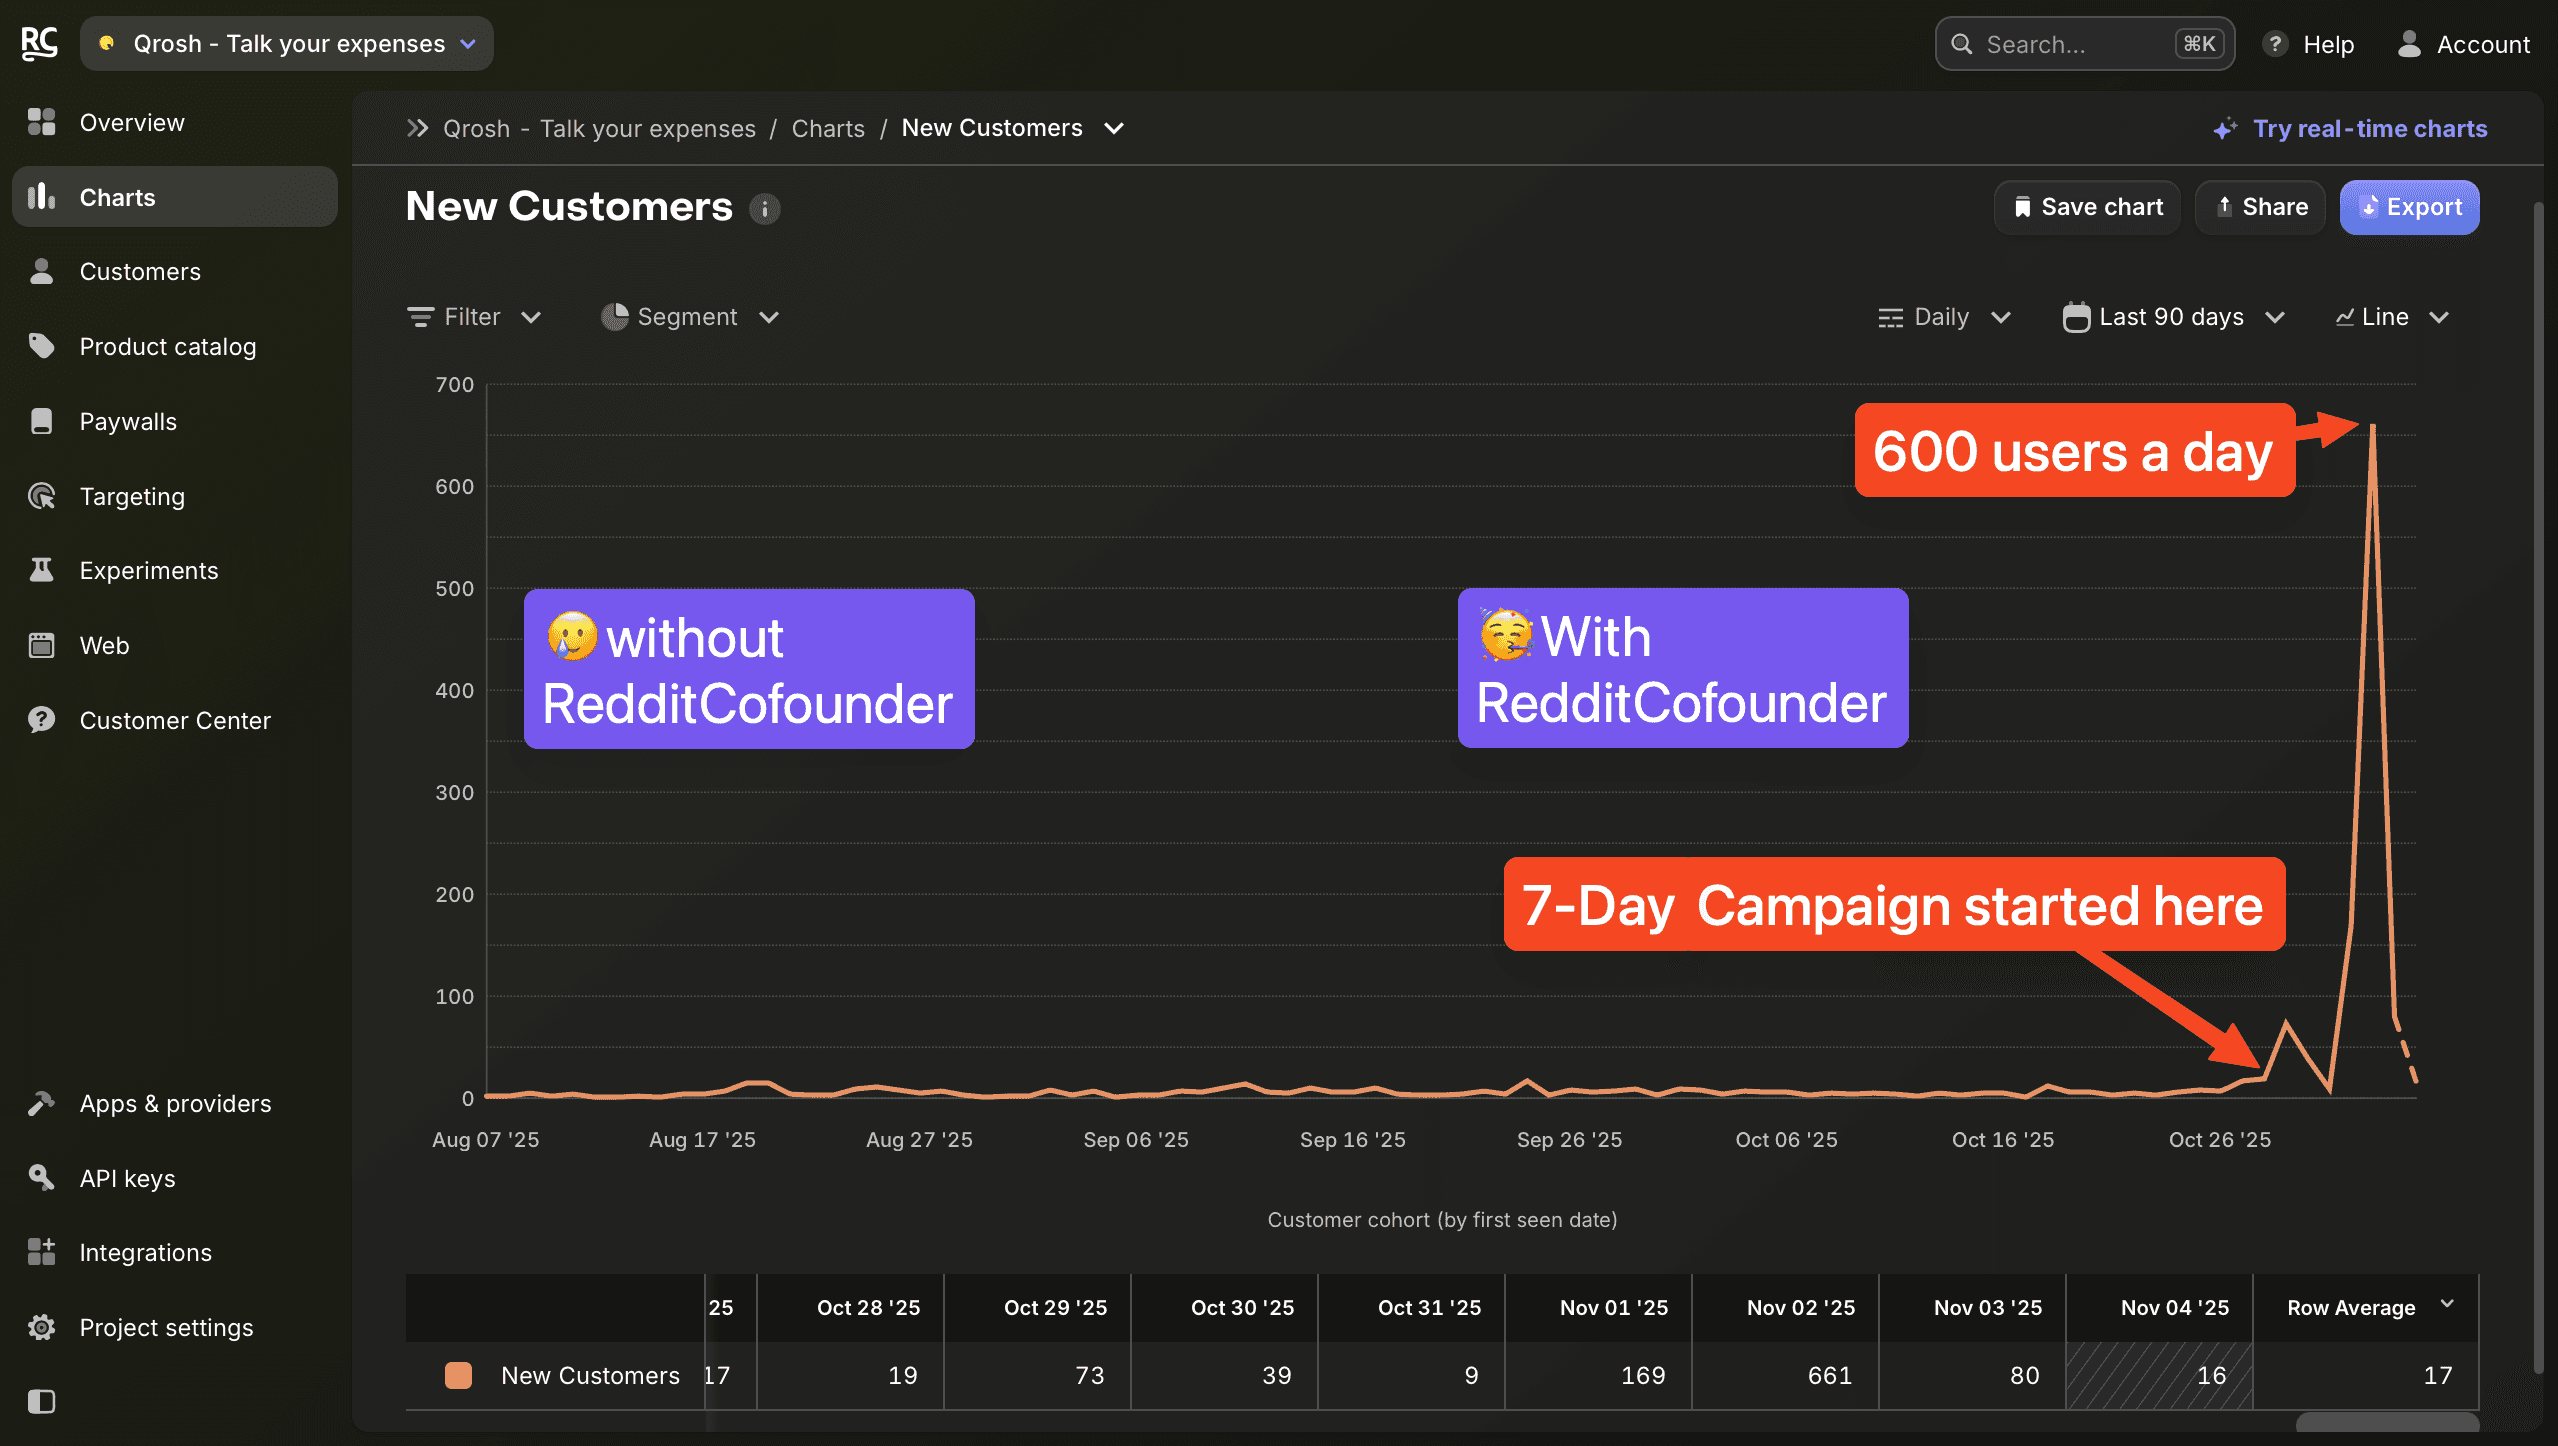Open project switcher Qrosh dropdown
This screenshot has height=1446, width=2558.
287,43
